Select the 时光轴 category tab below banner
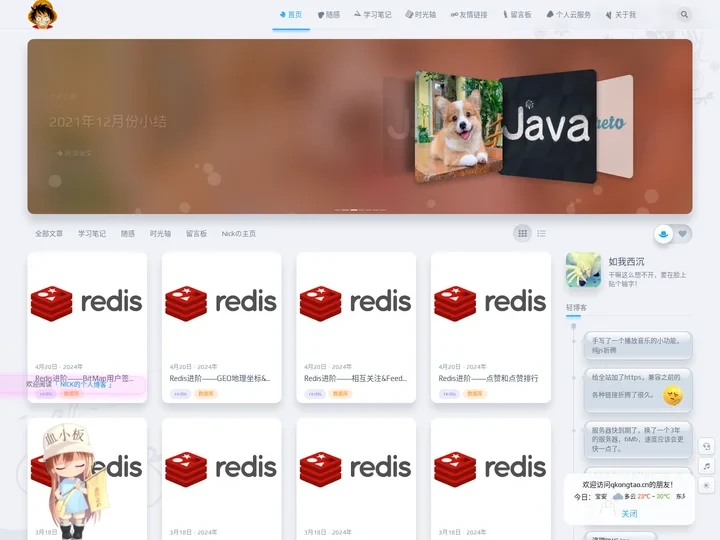 pyautogui.click(x=160, y=233)
